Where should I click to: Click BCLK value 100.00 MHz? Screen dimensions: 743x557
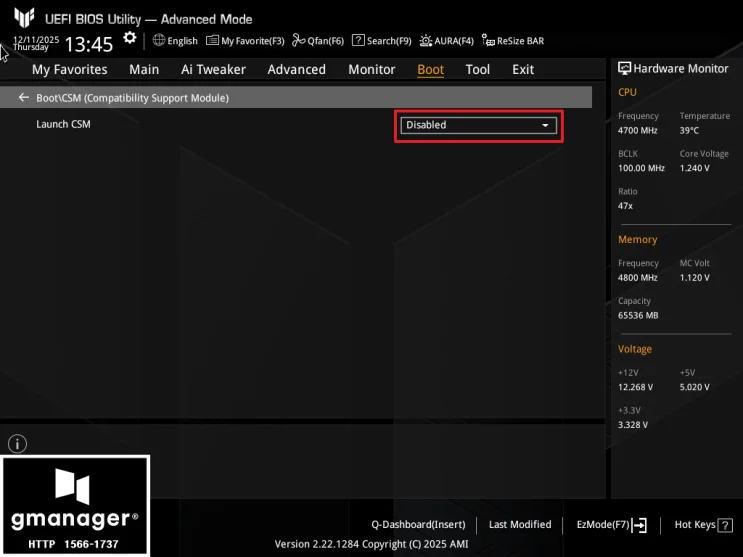point(641,168)
